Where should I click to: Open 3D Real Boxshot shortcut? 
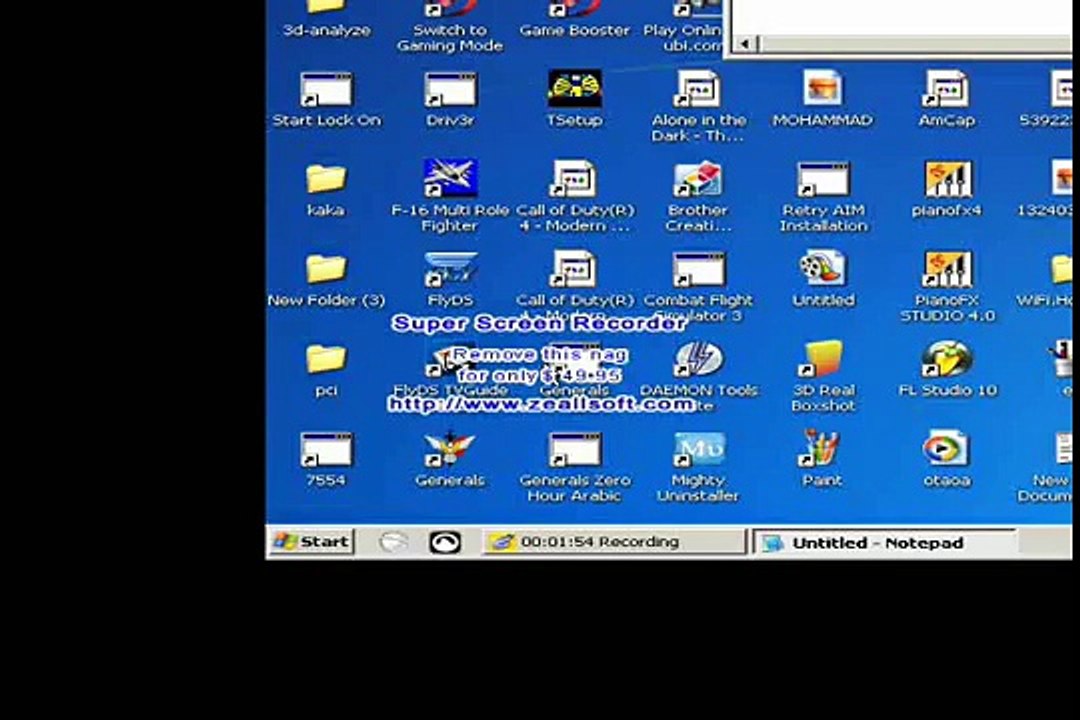click(x=822, y=359)
